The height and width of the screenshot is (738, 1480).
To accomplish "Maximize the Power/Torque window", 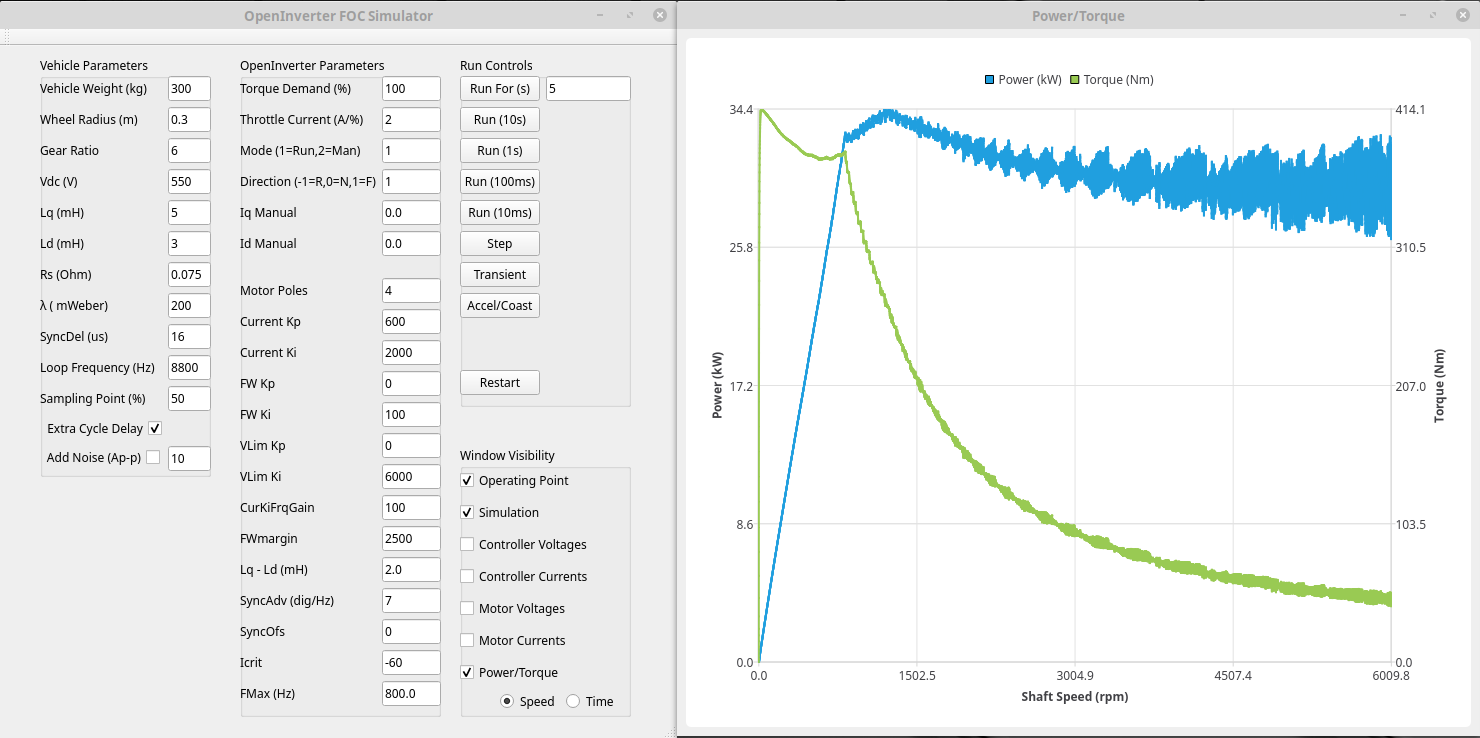I will (1435, 15).
